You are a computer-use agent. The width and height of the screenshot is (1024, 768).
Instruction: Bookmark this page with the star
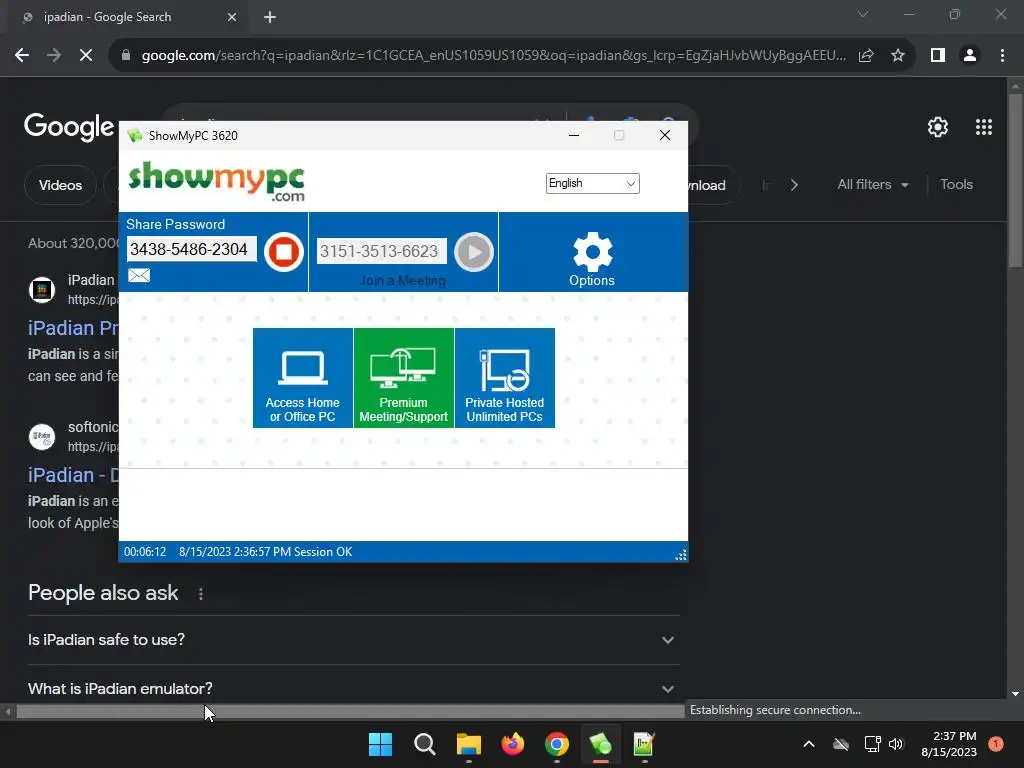898,56
